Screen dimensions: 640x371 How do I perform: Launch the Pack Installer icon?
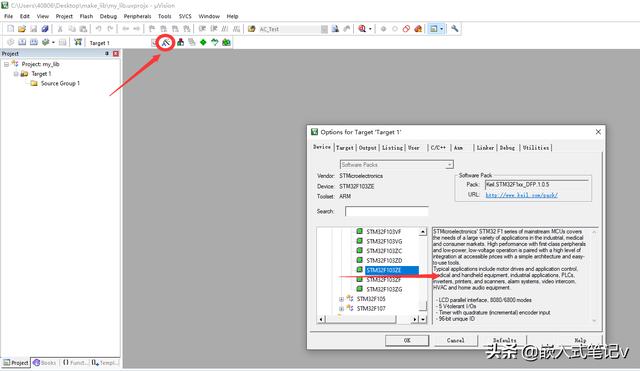(x=226, y=42)
